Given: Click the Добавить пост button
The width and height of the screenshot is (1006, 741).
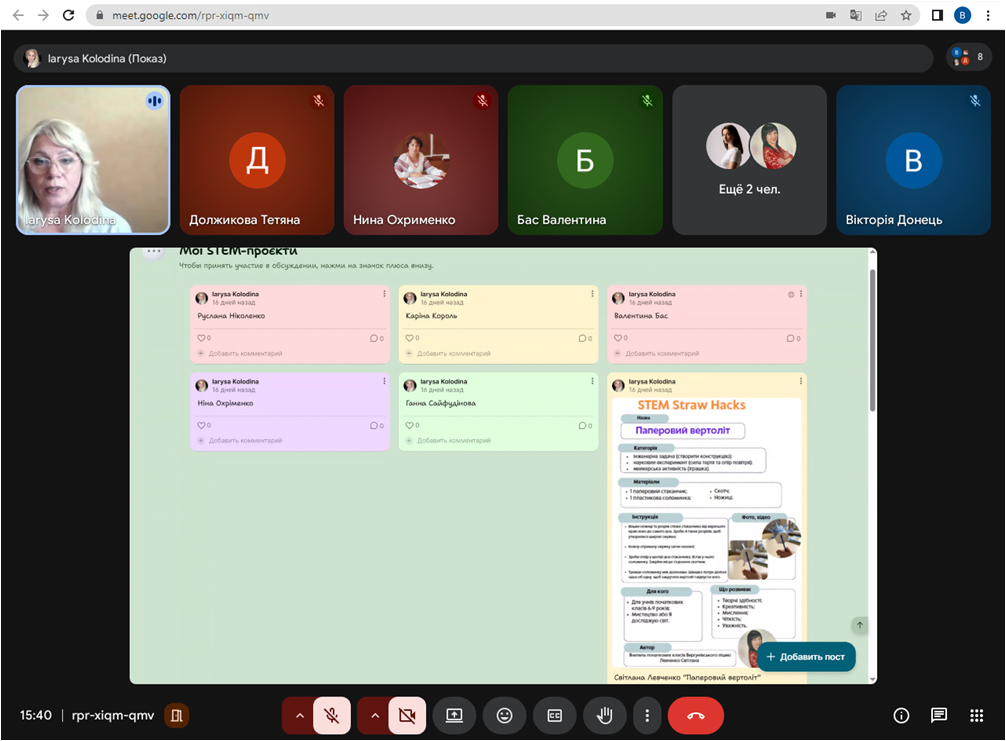Looking at the screenshot, I should click(806, 657).
